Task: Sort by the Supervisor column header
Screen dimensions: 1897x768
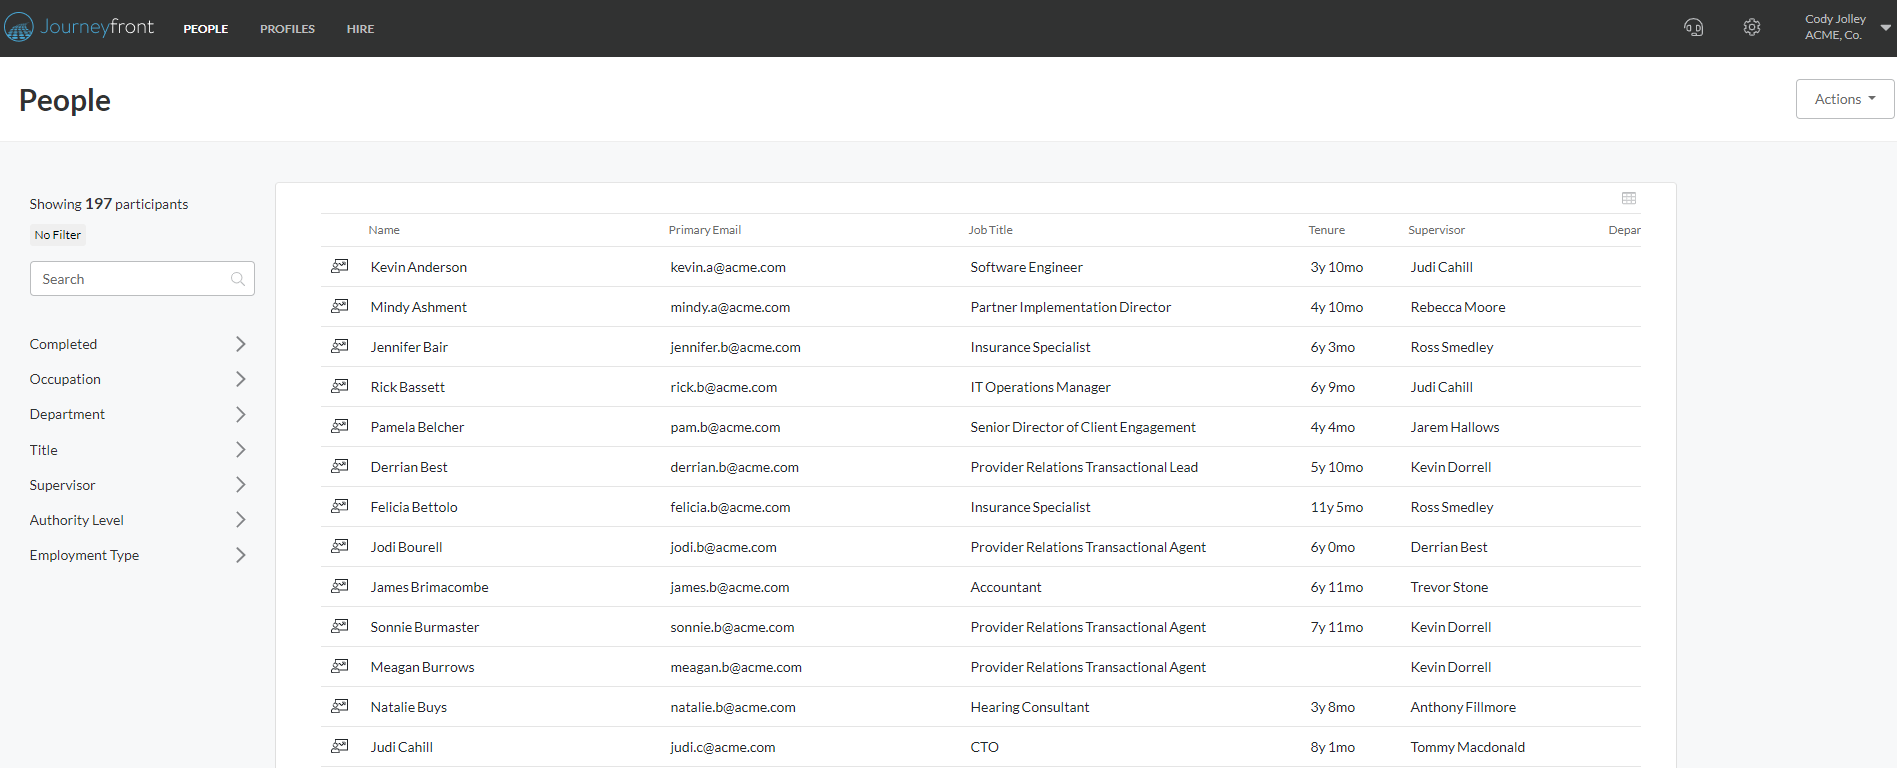Action: click(x=1436, y=230)
